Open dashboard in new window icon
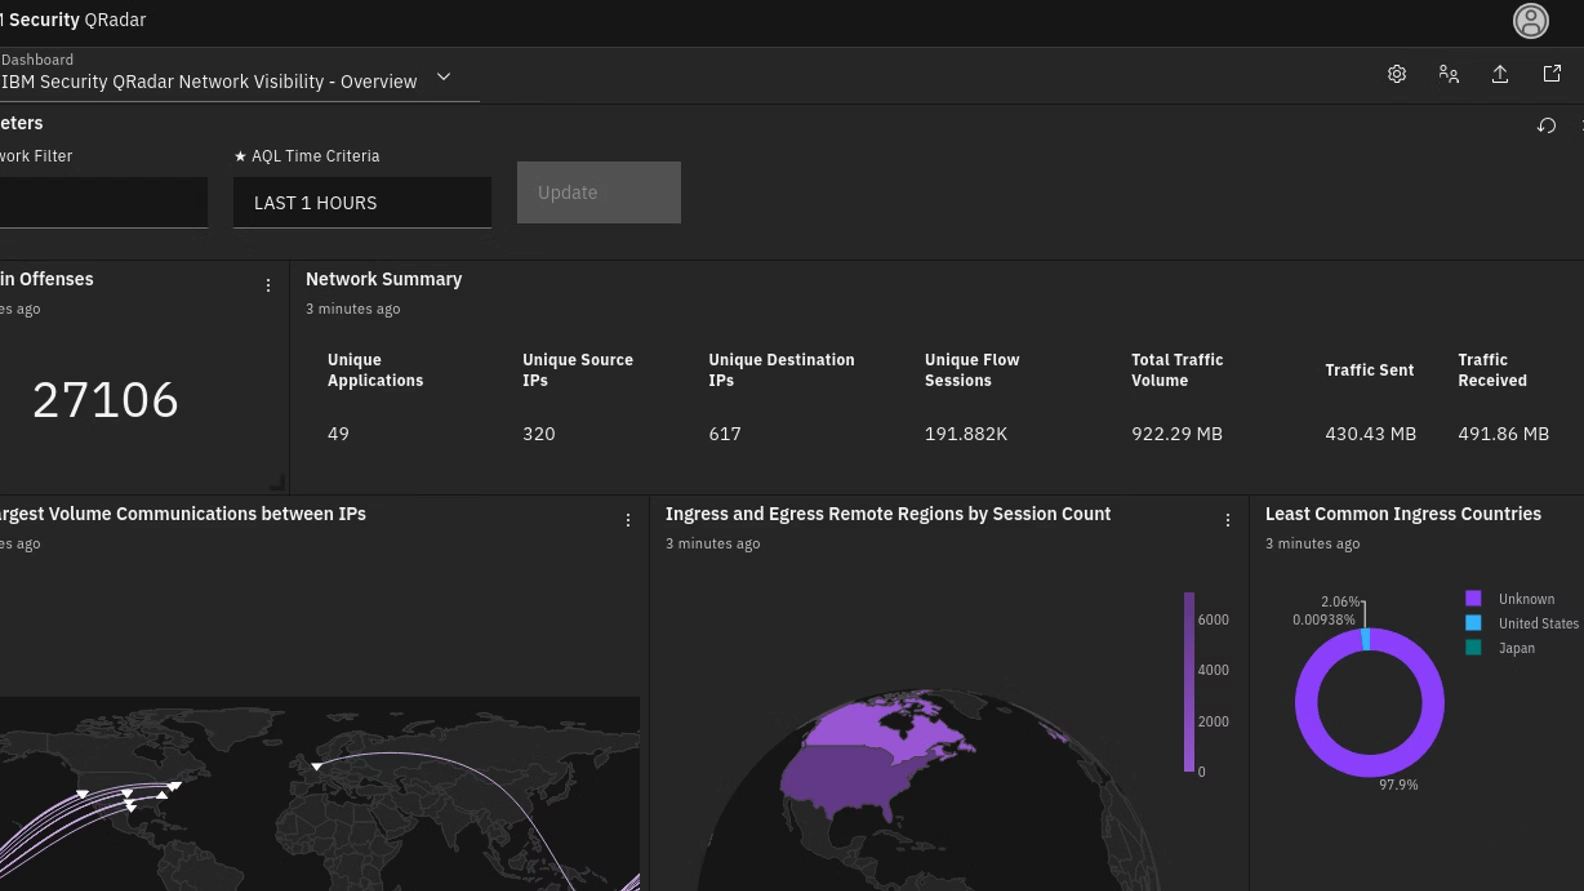1584x891 pixels. pyautogui.click(x=1552, y=74)
